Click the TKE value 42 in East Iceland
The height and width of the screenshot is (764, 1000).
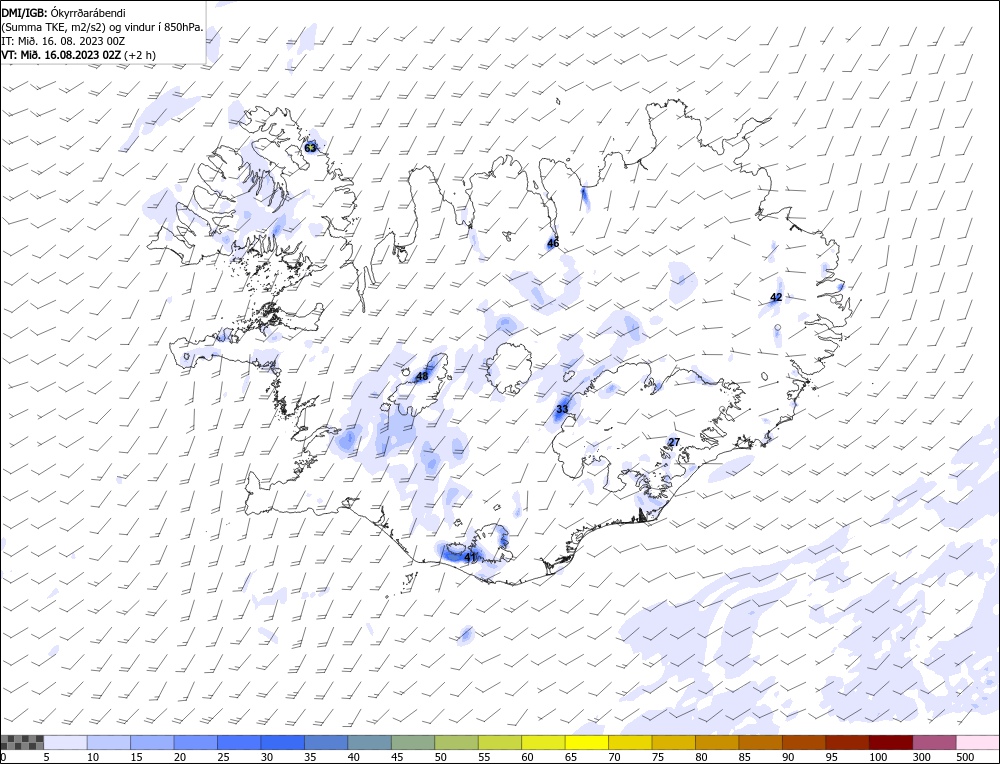tap(776, 297)
